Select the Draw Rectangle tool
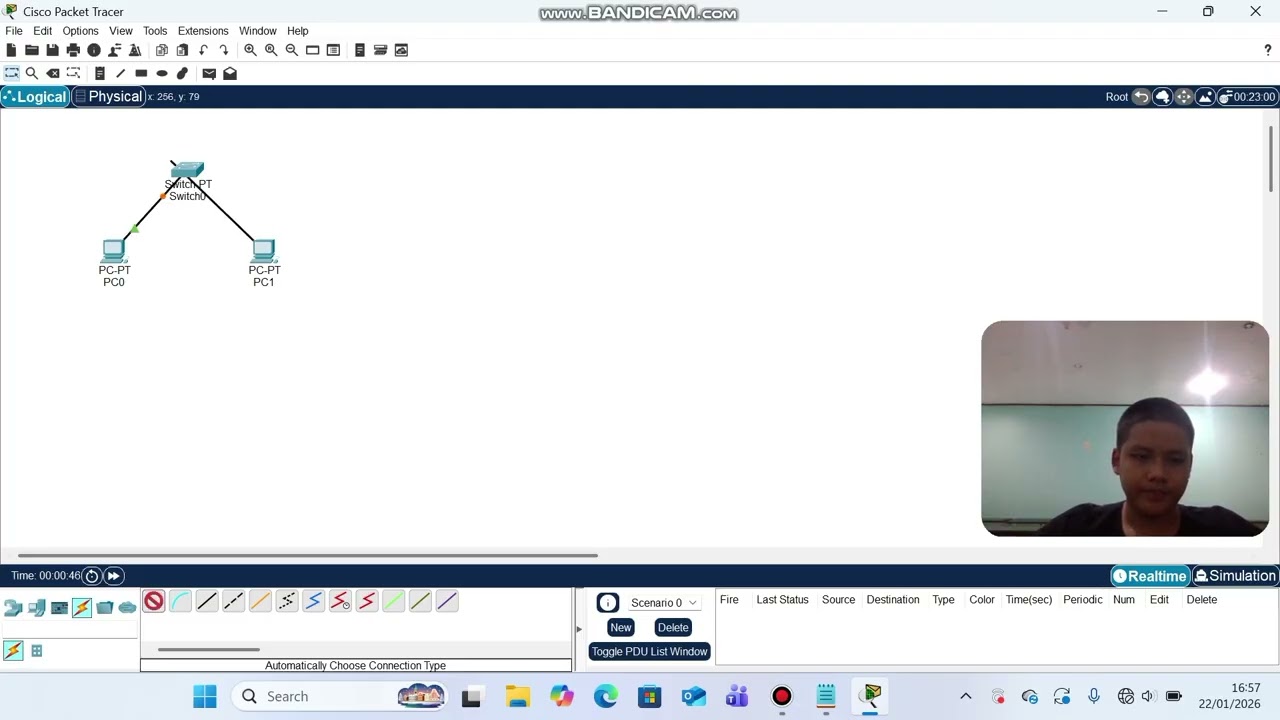The width and height of the screenshot is (1280, 720). tap(141, 73)
